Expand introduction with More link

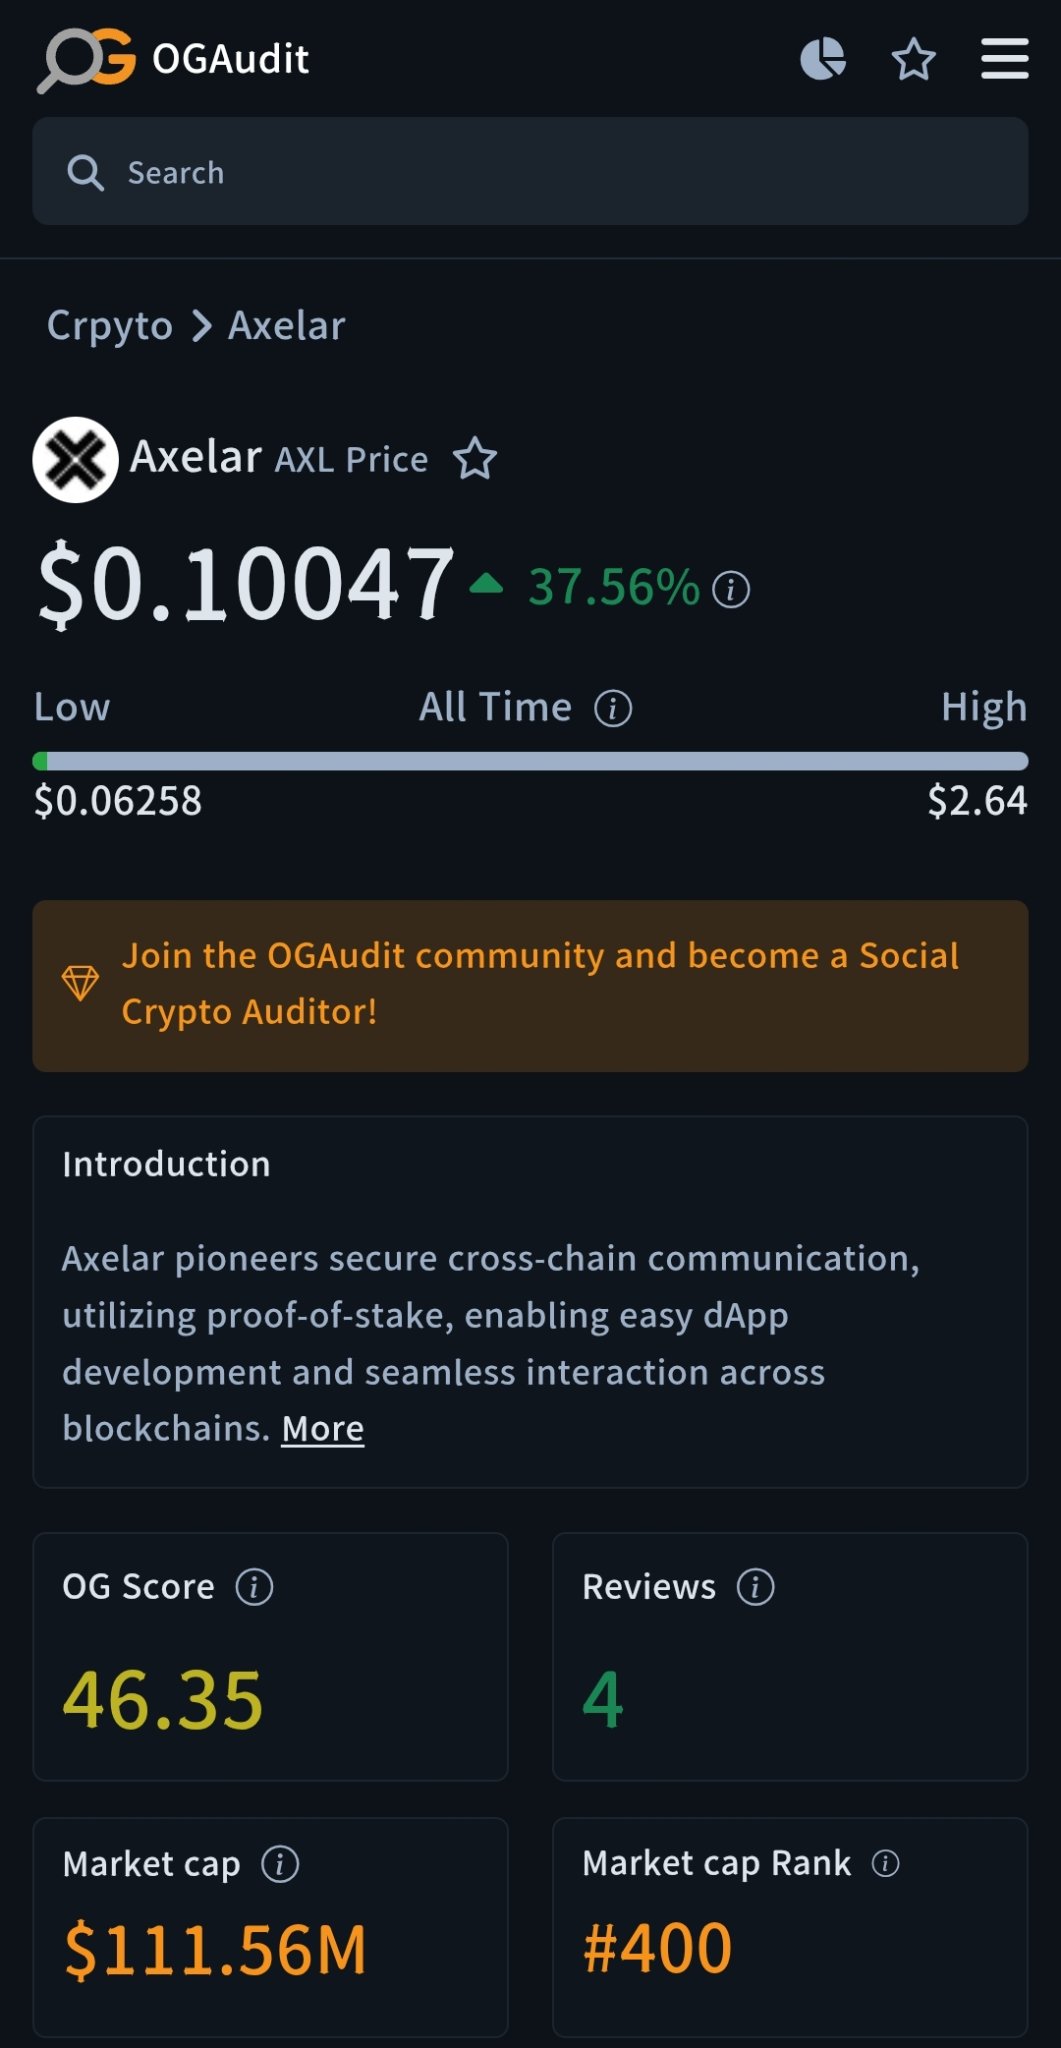tap(323, 1429)
